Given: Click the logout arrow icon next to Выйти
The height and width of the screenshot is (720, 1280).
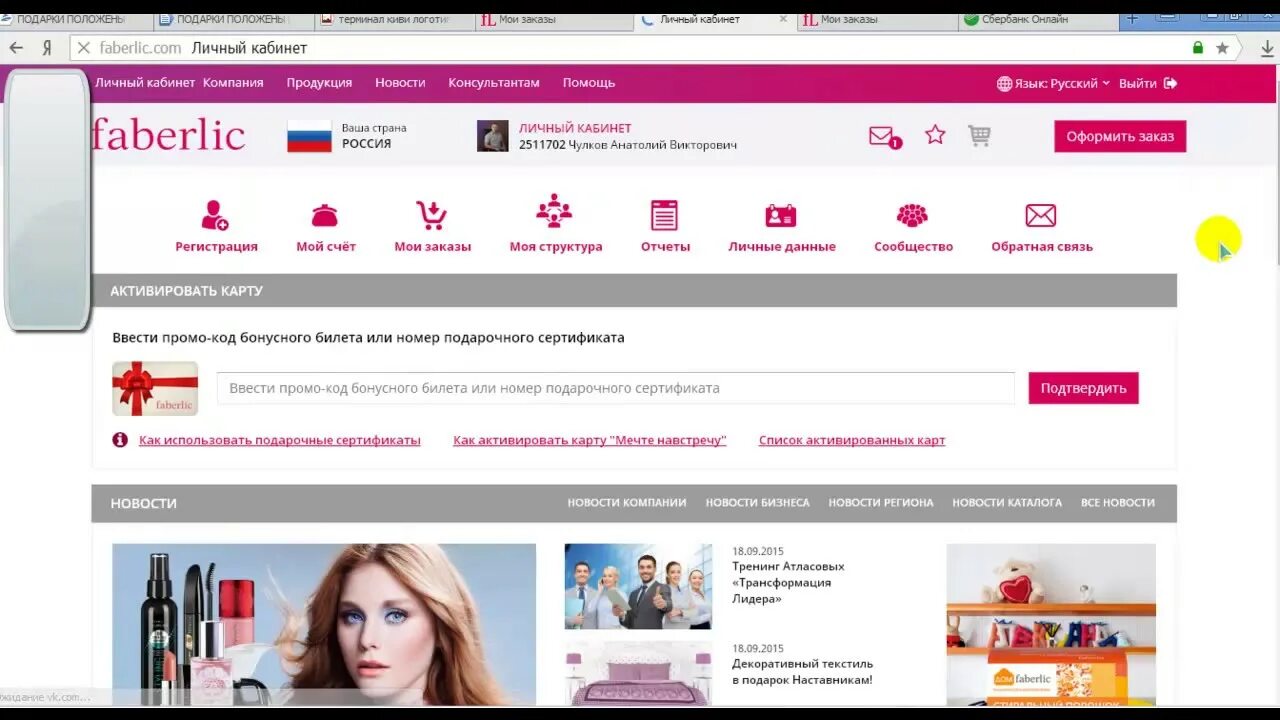Looking at the screenshot, I should point(1171,83).
